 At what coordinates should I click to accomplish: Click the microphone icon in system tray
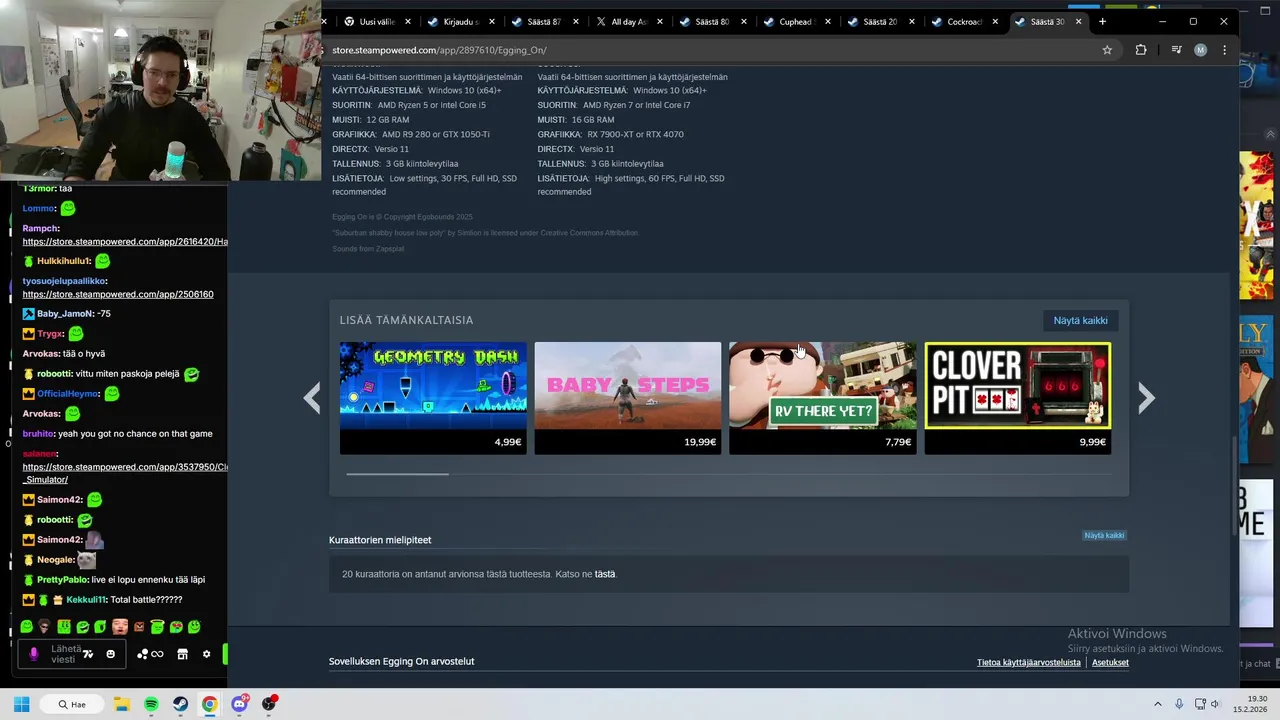pos(1179,704)
